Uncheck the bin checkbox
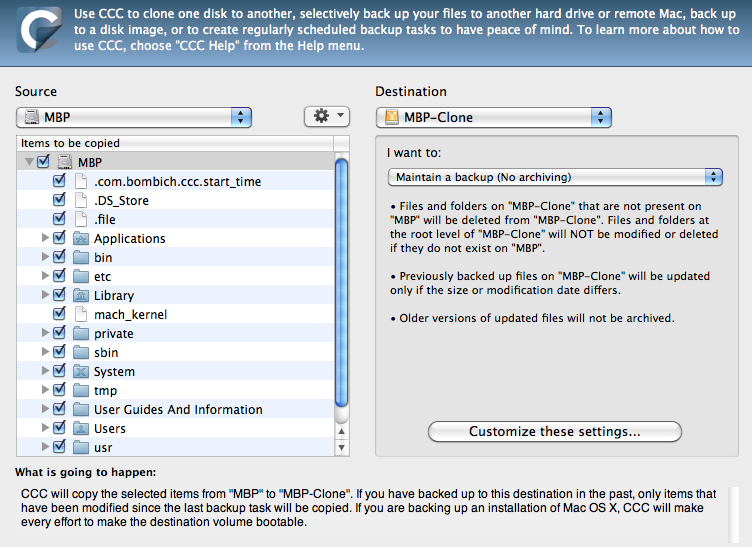This screenshot has width=752, height=547. click(59, 256)
